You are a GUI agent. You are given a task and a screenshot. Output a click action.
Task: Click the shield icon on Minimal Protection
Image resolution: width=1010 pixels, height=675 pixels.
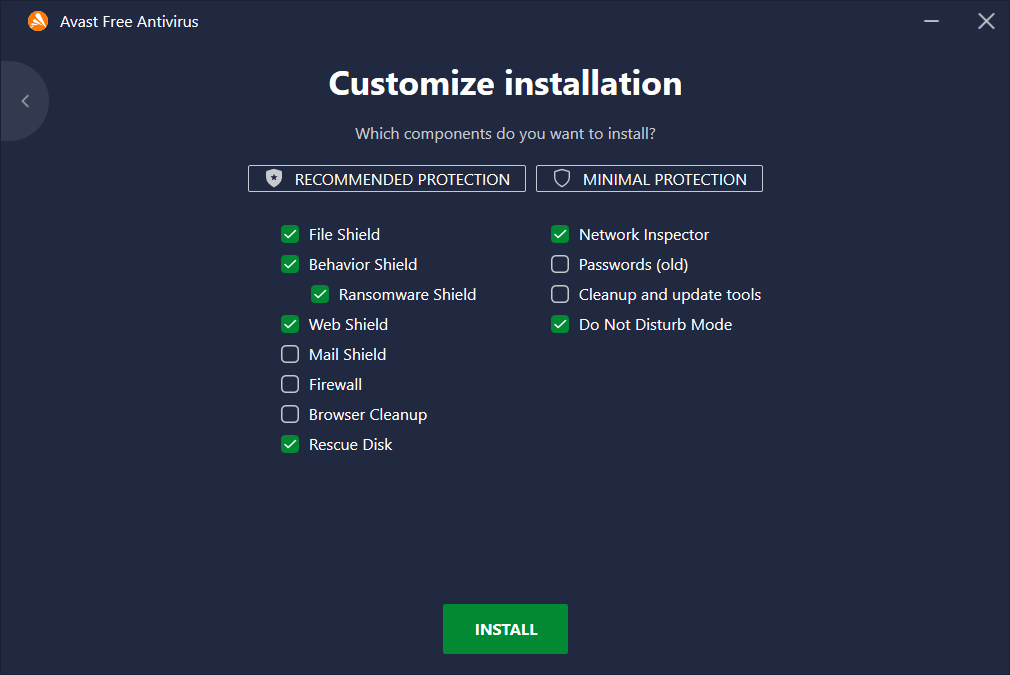pyautogui.click(x=562, y=179)
